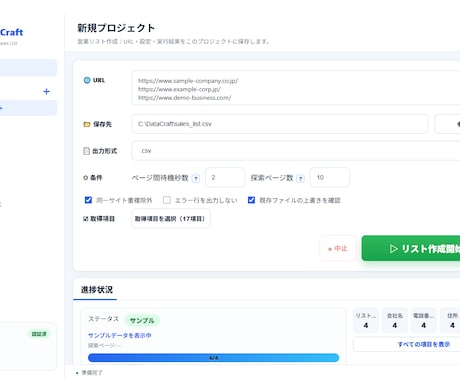The height and width of the screenshot is (380, 460).
Task: Click the サンプルデータを表示中 text
Action: (120, 335)
